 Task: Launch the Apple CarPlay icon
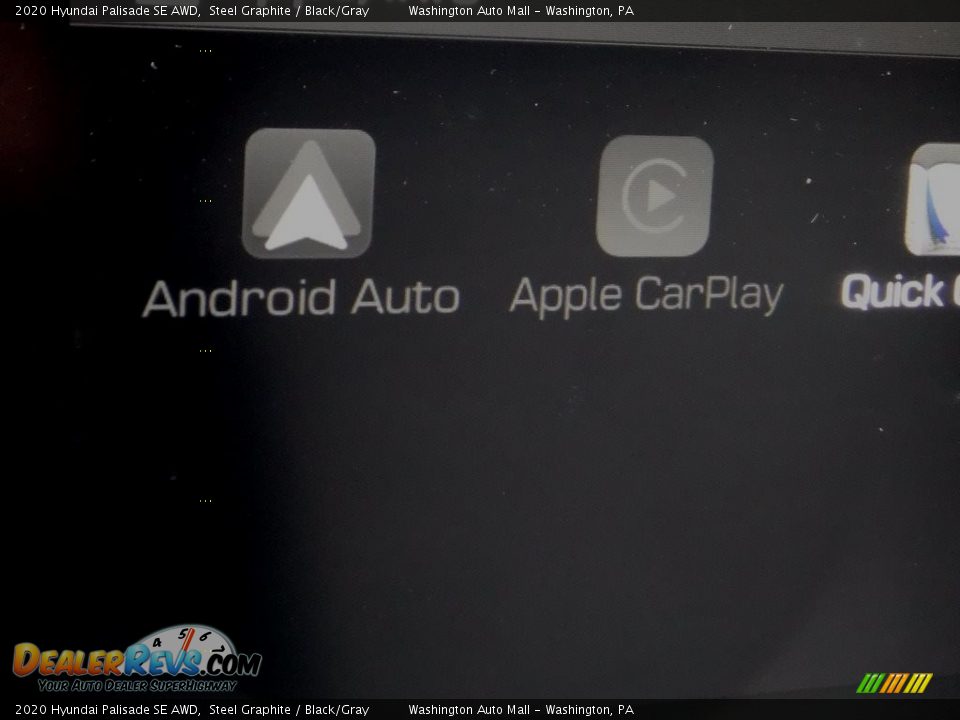click(x=654, y=196)
